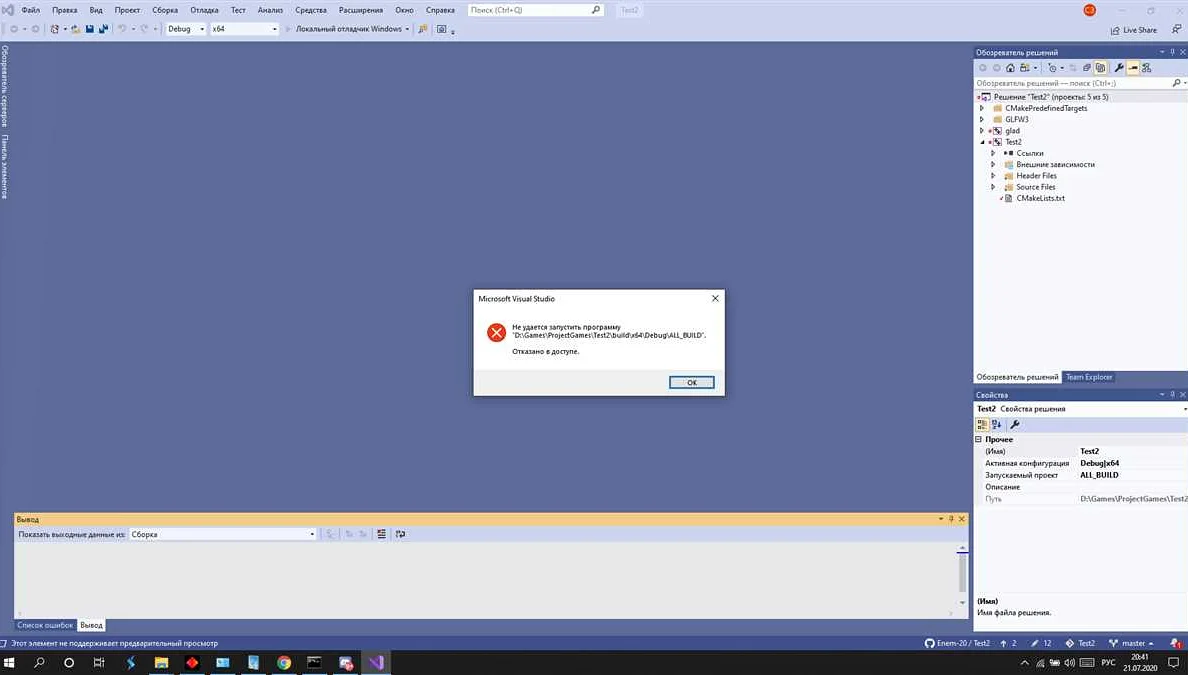Click the Output panel vertical scrollbar
This screenshot has width=1188, height=675.
point(963,575)
